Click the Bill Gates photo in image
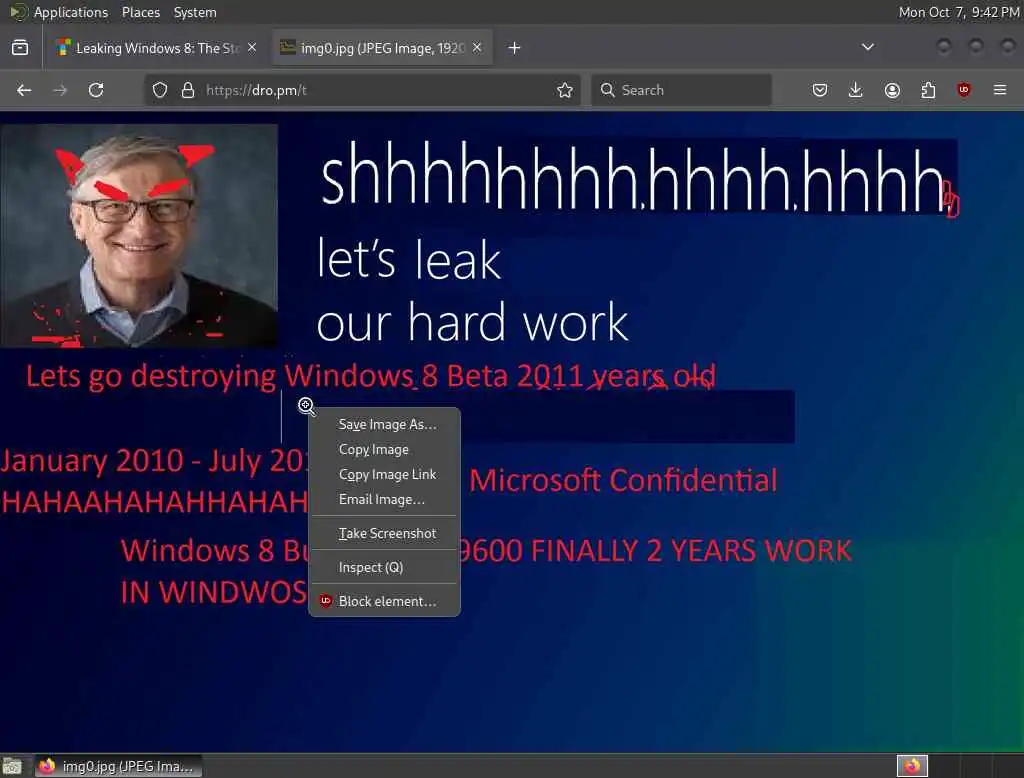This screenshot has height=778, width=1024. click(138, 235)
